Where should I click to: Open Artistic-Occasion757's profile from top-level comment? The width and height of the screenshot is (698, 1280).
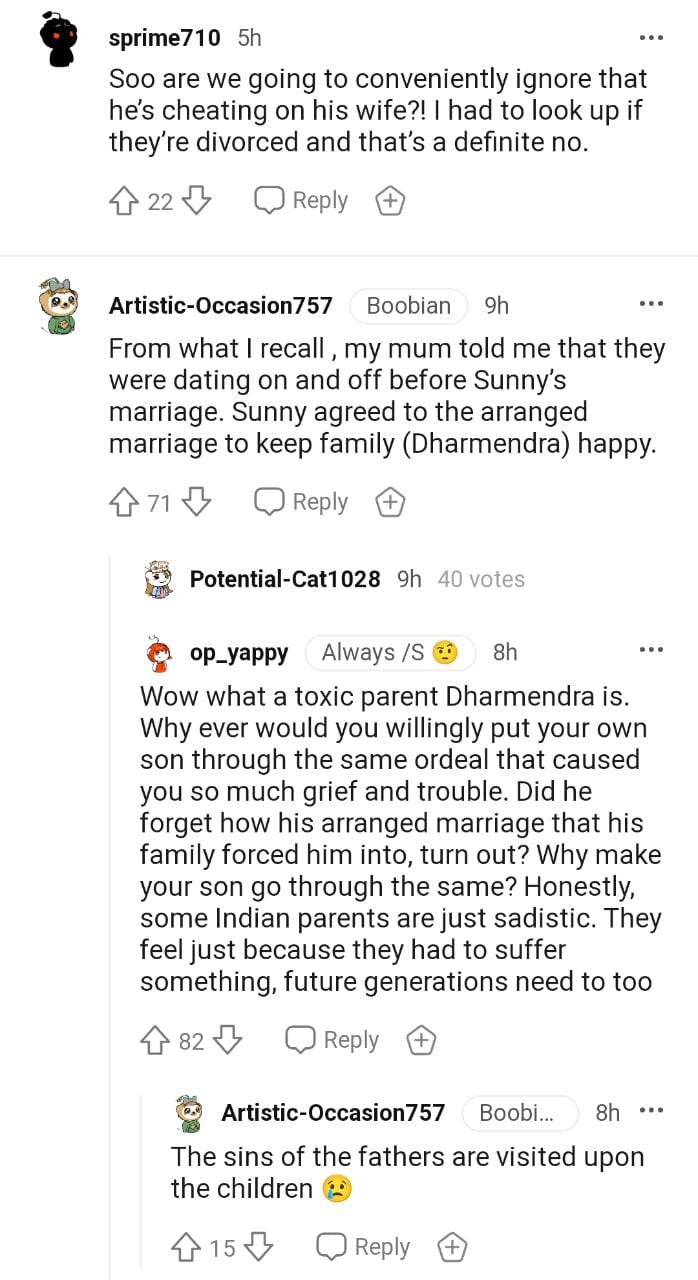tap(220, 305)
